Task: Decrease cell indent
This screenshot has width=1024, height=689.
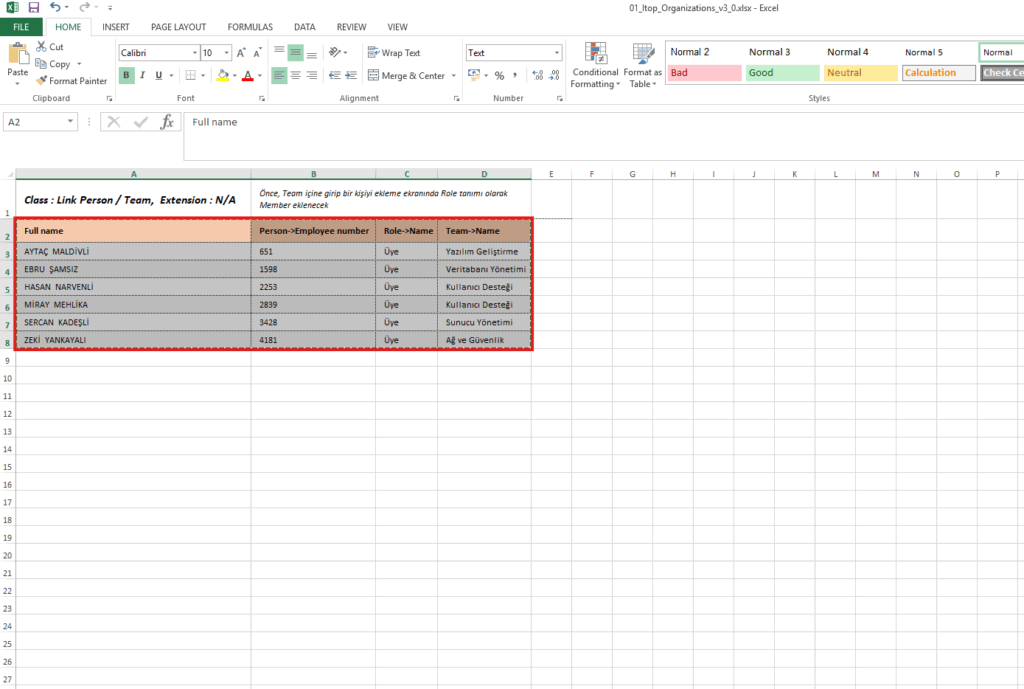Action: (334, 75)
